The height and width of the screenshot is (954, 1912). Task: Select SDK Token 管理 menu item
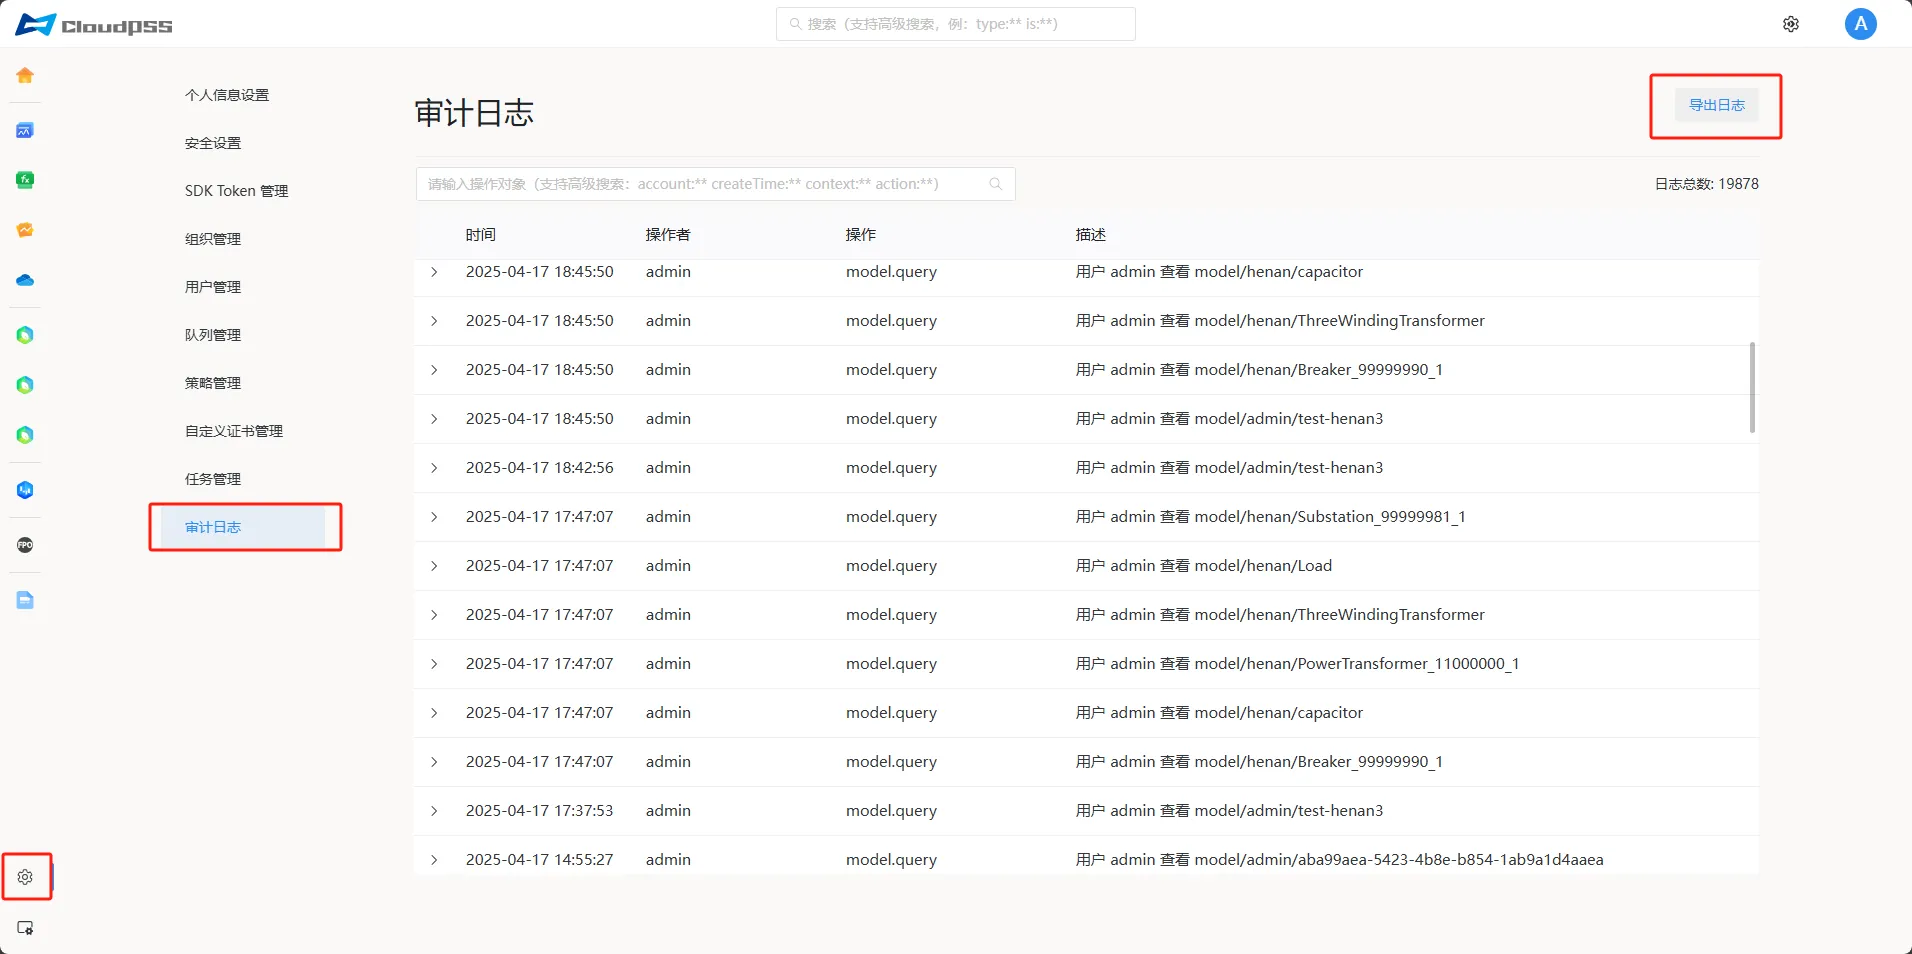tap(236, 191)
